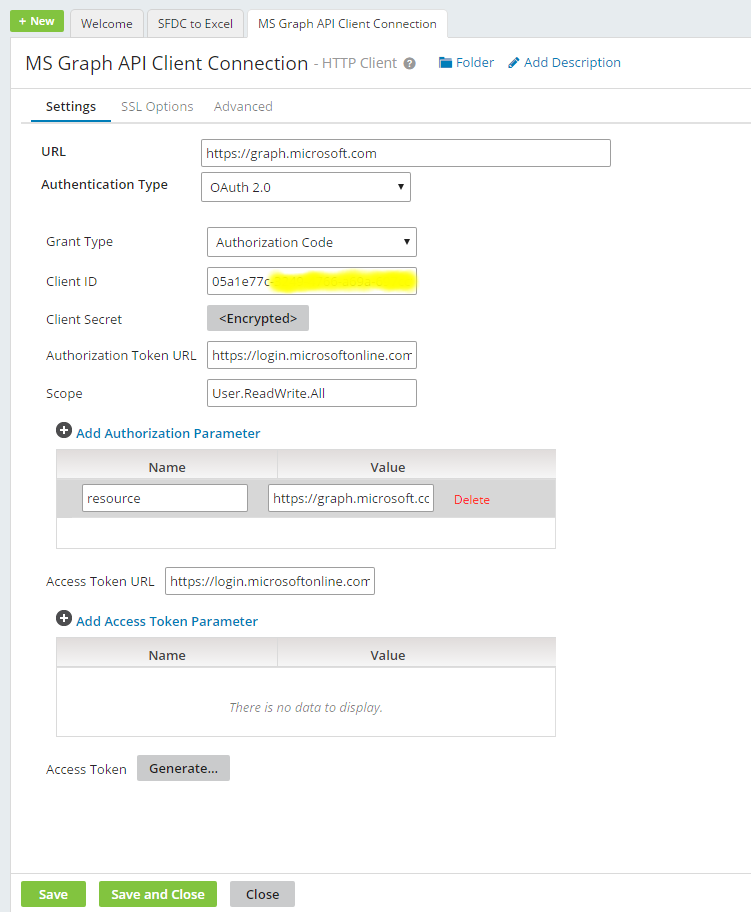Switch to the Advanced tab

(x=243, y=106)
